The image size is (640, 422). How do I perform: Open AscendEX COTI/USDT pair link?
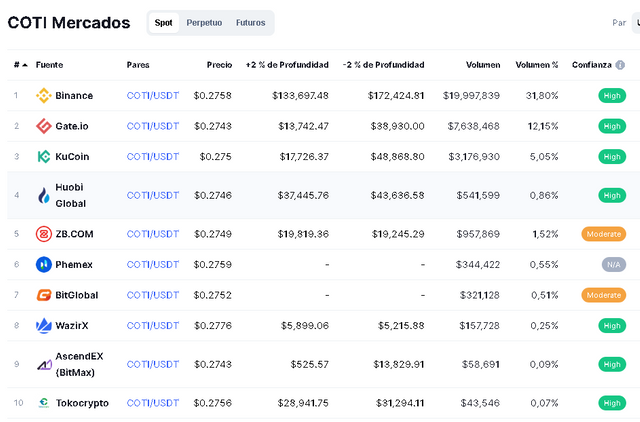[x=153, y=364]
